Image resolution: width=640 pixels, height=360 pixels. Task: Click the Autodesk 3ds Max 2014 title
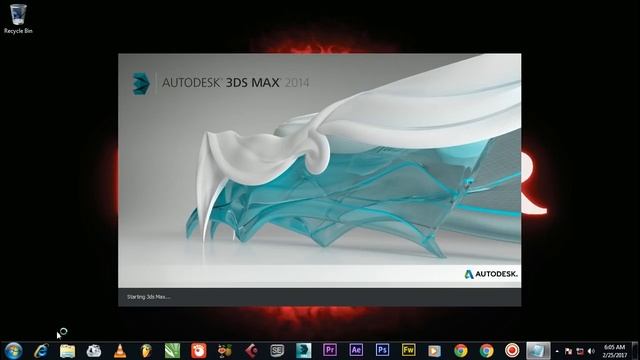(236, 82)
